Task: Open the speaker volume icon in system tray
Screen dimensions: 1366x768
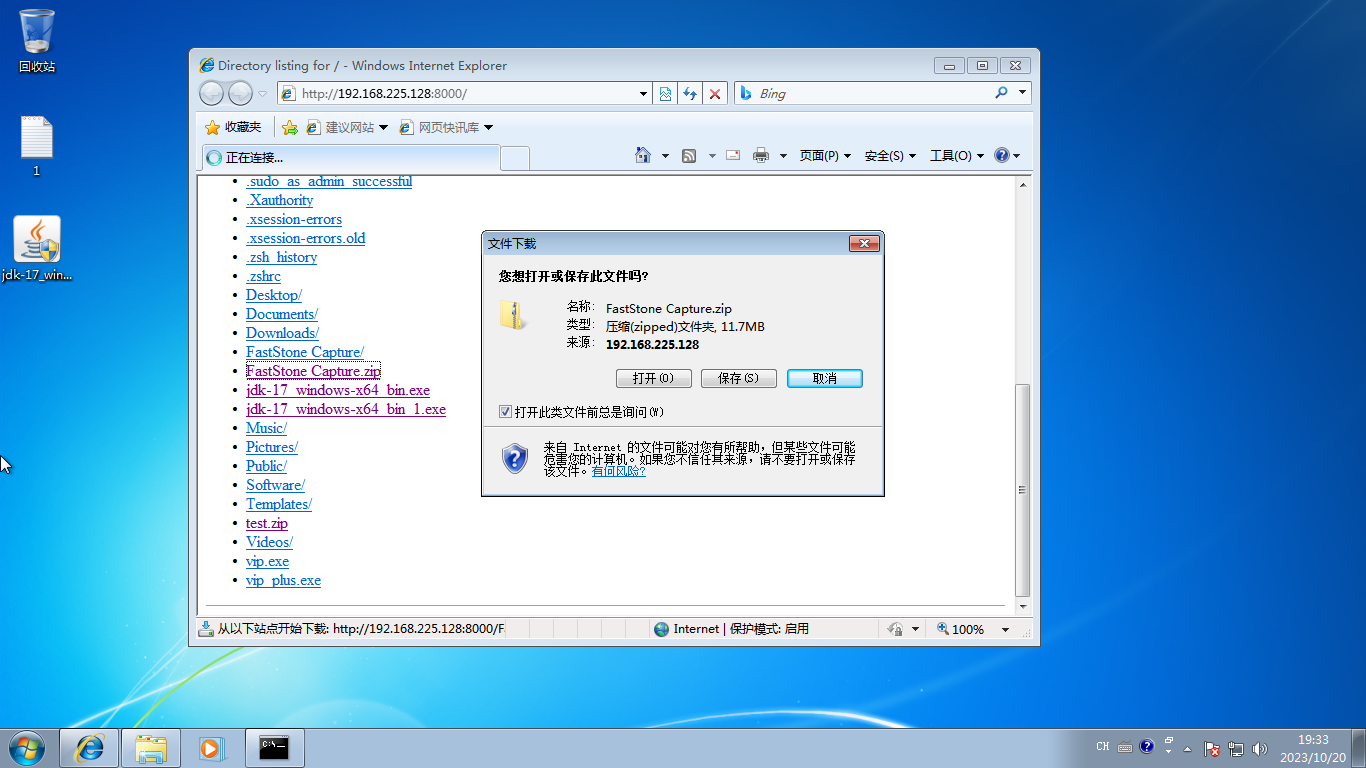Action: coord(1261,748)
